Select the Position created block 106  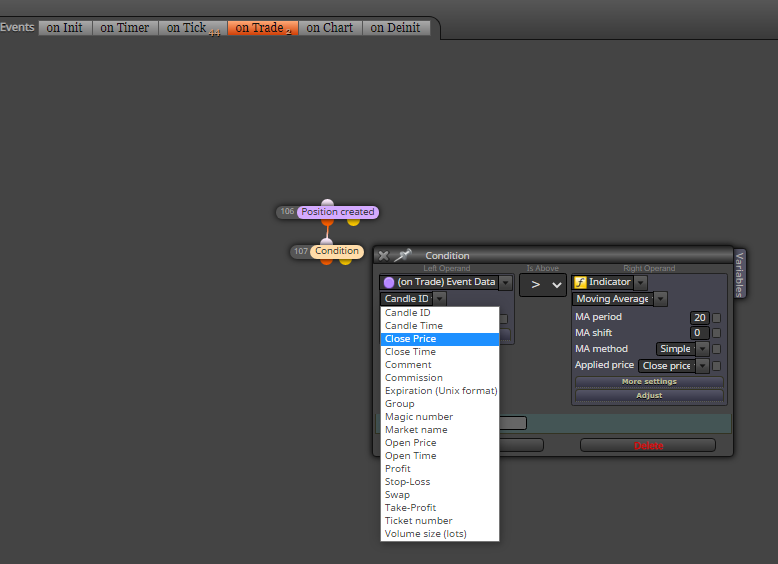tap(338, 212)
